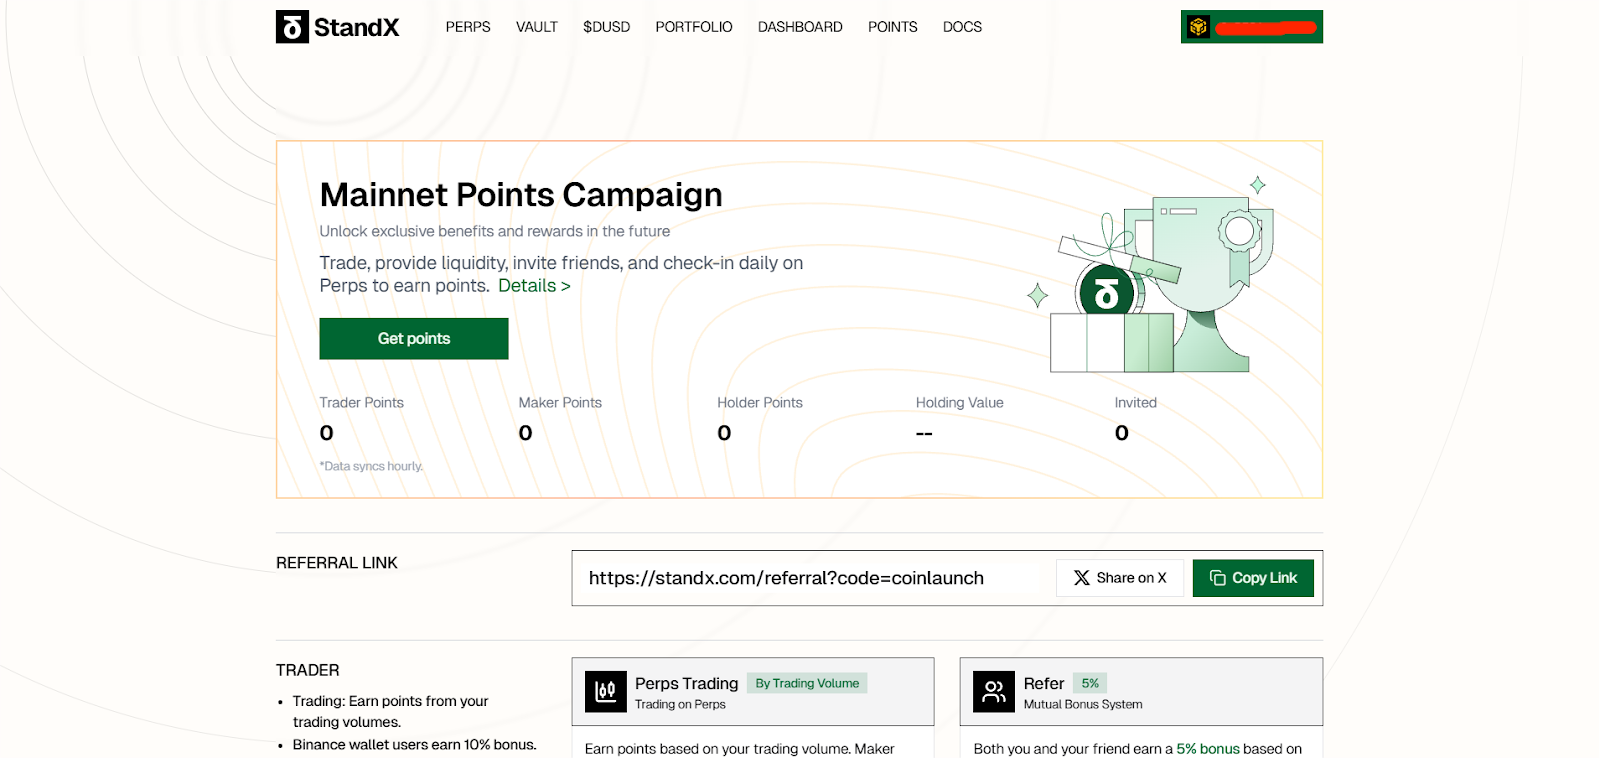Click the Copy Link button
The width and height of the screenshot is (1600, 758).
point(1253,578)
